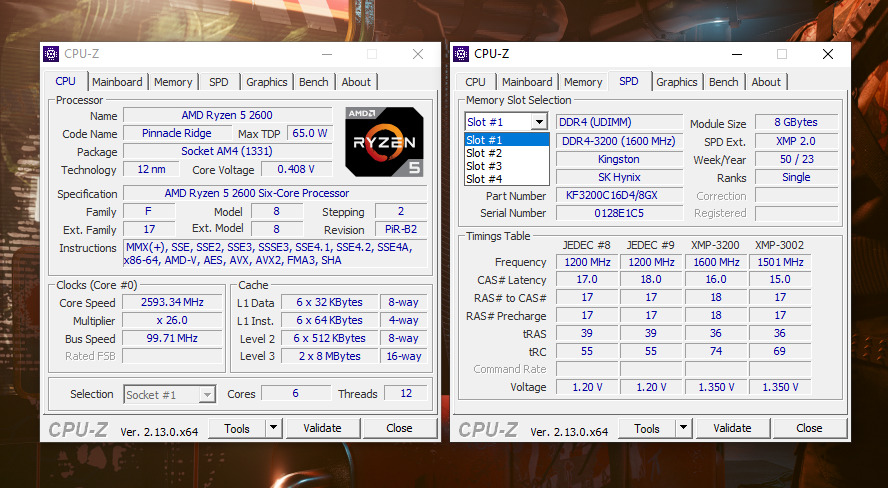Click the Max TDP value 65.0 W
Viewport: 888px width, 488px height.
pyautogui.click(x=310, y=133)
